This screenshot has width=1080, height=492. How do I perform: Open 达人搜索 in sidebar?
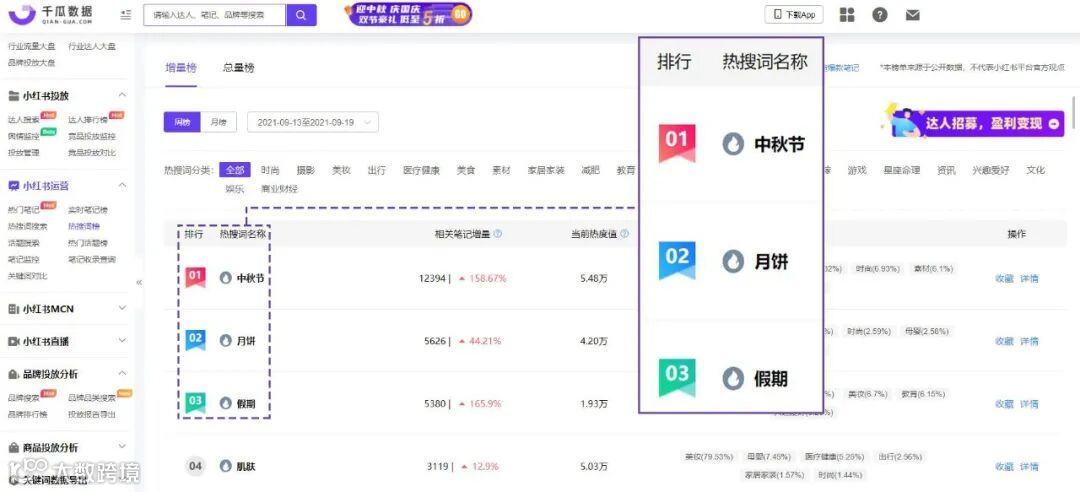pos(23,119)
